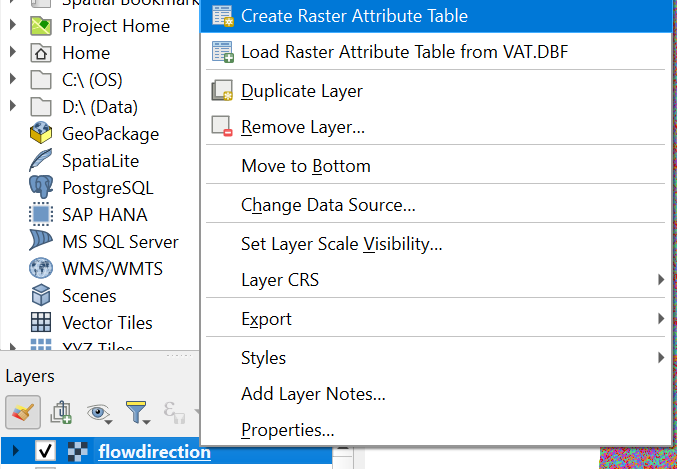The width and height of the screenshot is (677, 469).
Task: Toggle flowdirection layer visibility checkbox
Action: coord(45,451)
